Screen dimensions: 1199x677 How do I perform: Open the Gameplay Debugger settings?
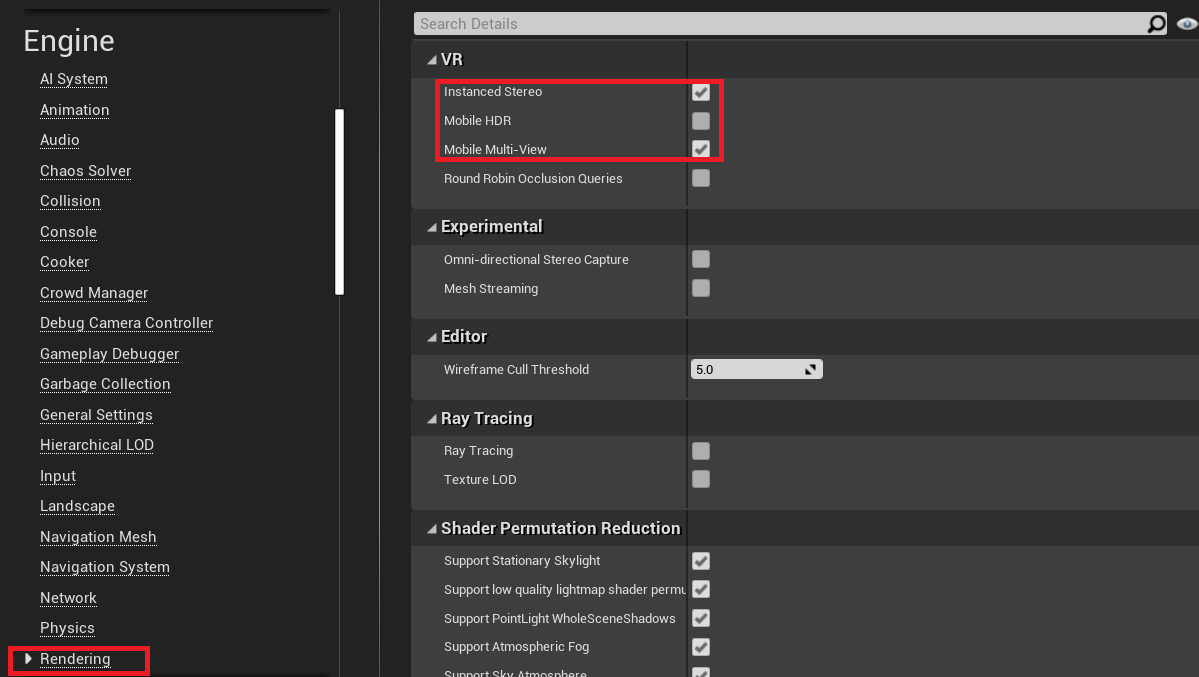pyautogui.click(x=109, y=353)
